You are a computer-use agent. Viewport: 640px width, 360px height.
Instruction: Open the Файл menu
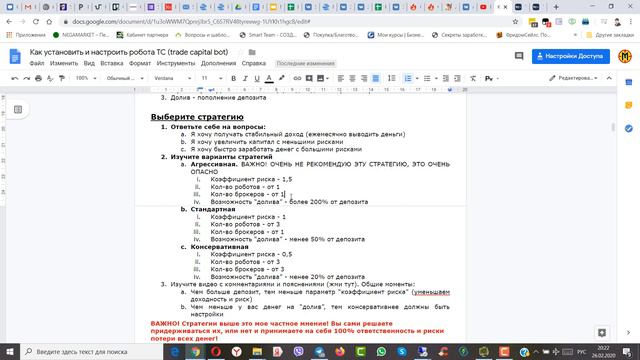coord(37,63)
